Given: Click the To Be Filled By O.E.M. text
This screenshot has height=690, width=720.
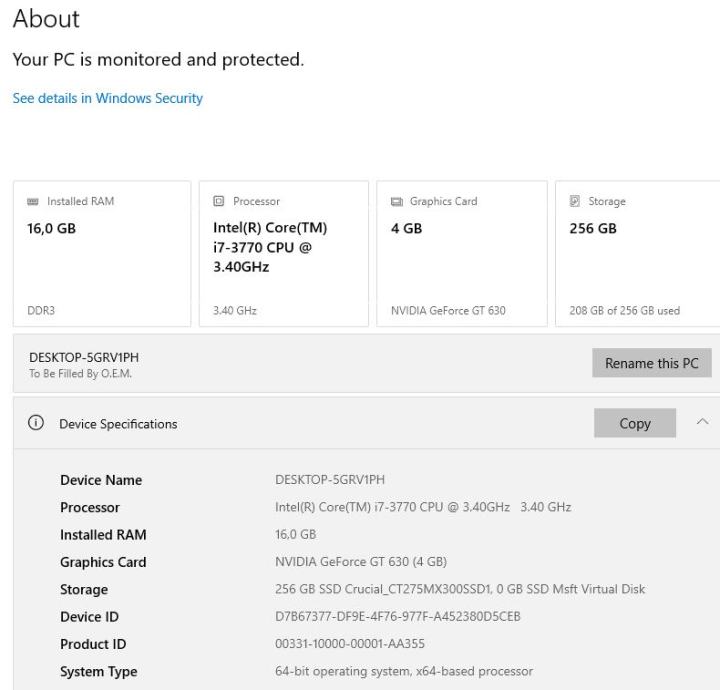Looking at the screenshot, I should 80,374.
